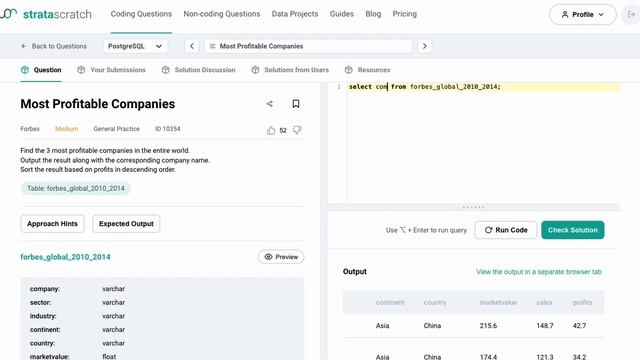The height and width of the screenshot is (360, 640).
Task: Open the Most Profitable Companies question selector
Action: pos(308,46)
